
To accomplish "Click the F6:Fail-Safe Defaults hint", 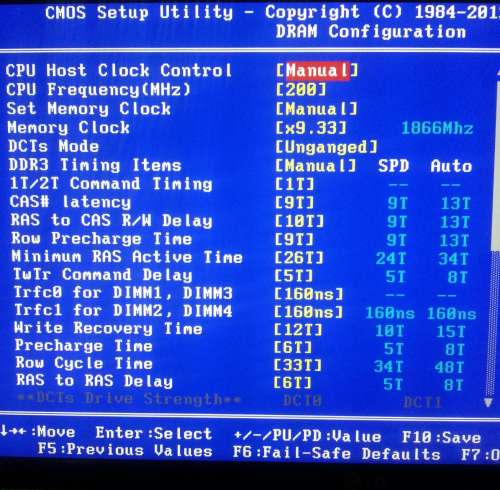I will [x=336, y=453].
